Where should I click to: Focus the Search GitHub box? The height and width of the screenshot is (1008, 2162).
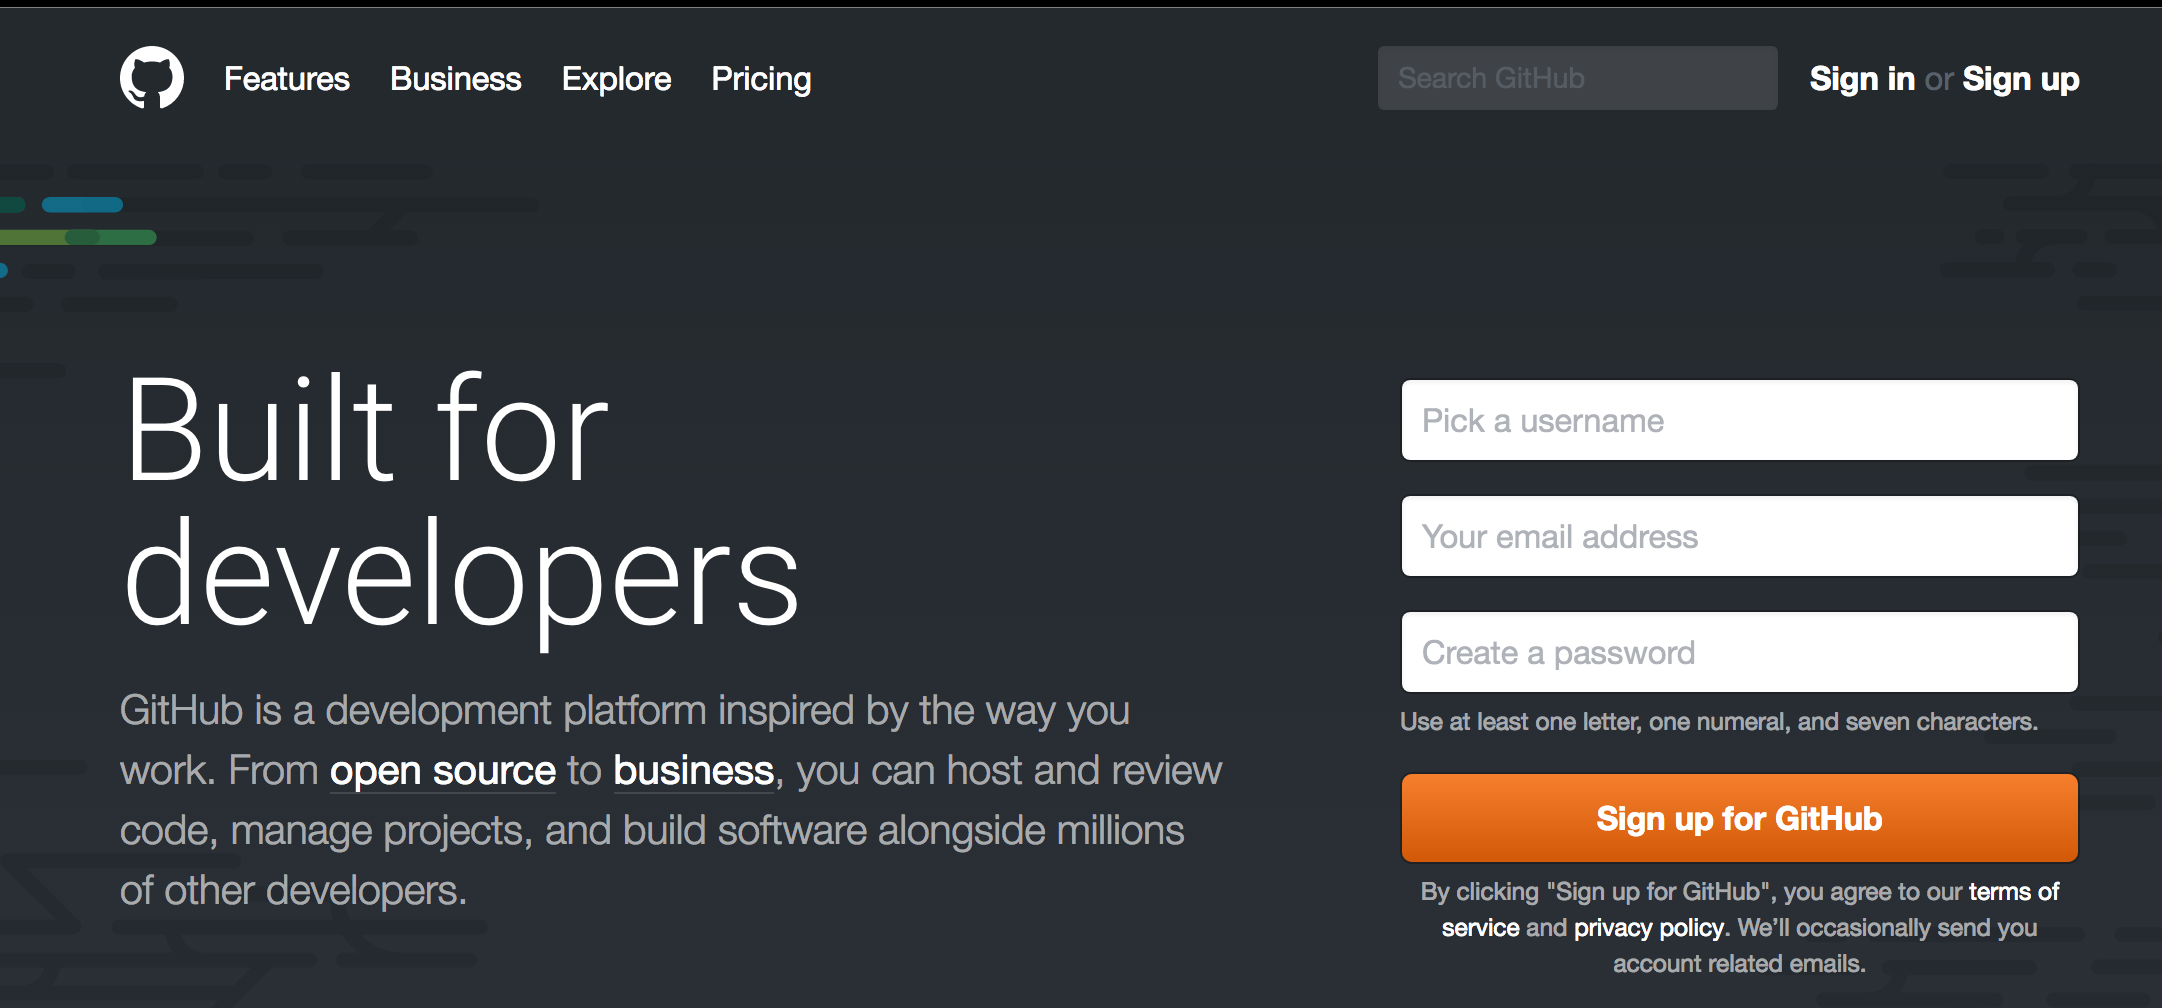(1577, 78)
